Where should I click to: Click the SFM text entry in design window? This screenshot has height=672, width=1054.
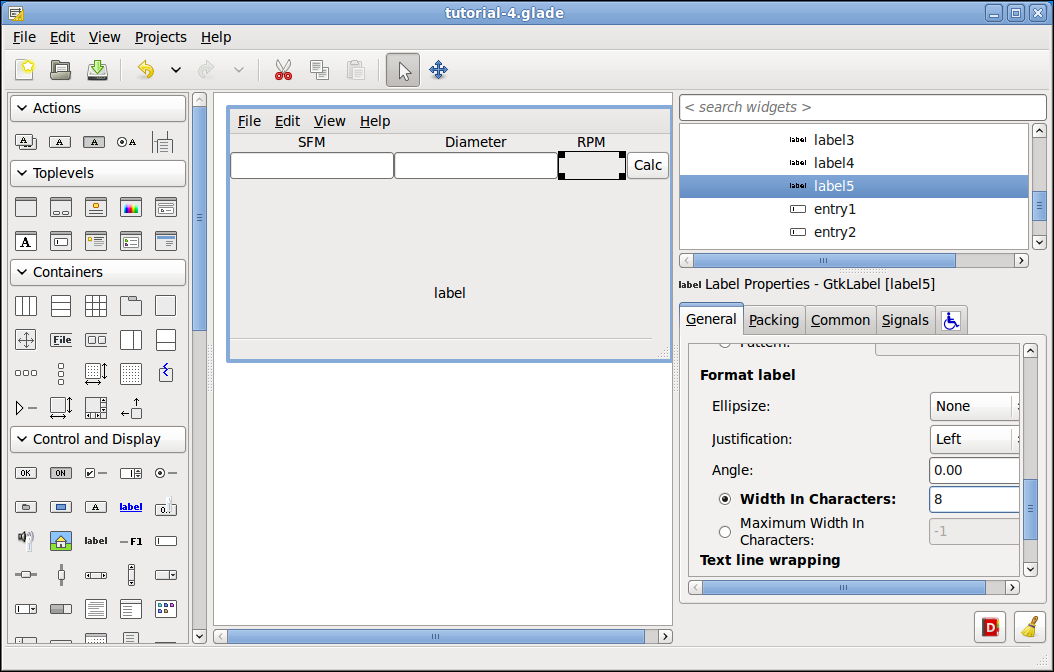312,165
